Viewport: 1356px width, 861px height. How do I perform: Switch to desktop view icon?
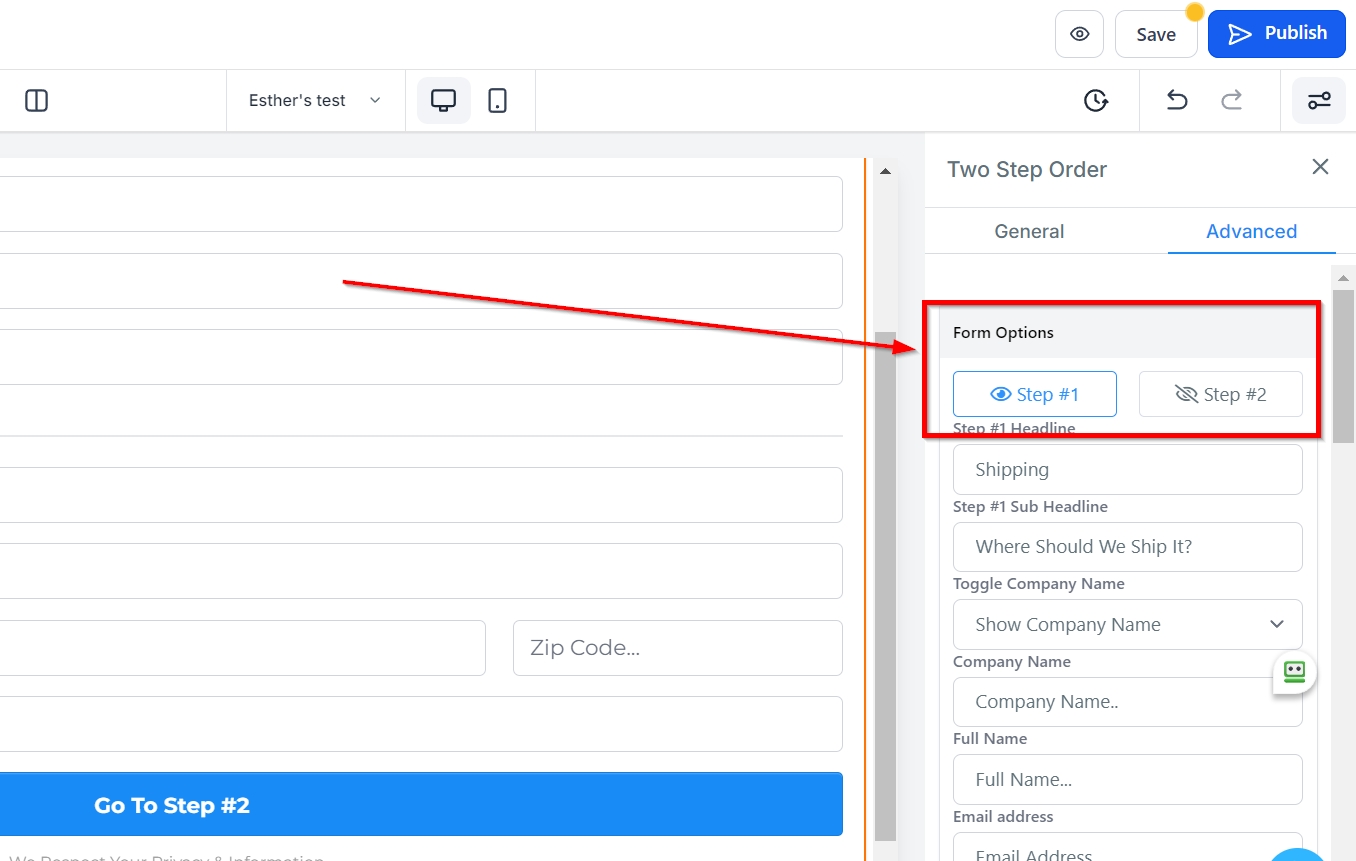tap(443, 100)
